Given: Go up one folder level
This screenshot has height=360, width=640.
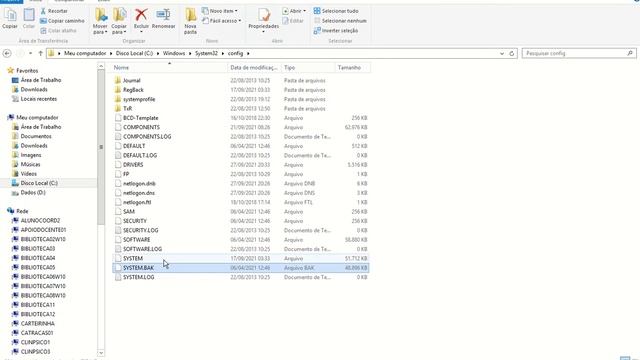Looking at the screenshot, I should (x=40, y=53).
